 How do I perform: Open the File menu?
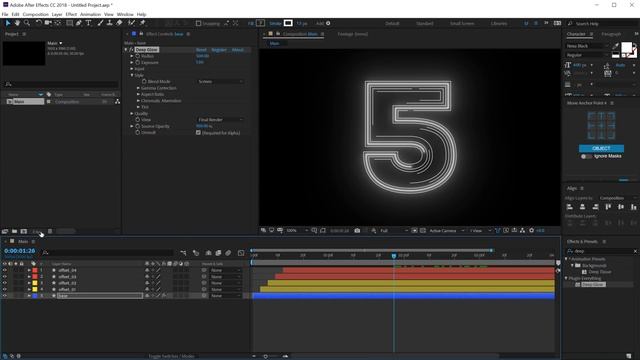coord(5,14)
